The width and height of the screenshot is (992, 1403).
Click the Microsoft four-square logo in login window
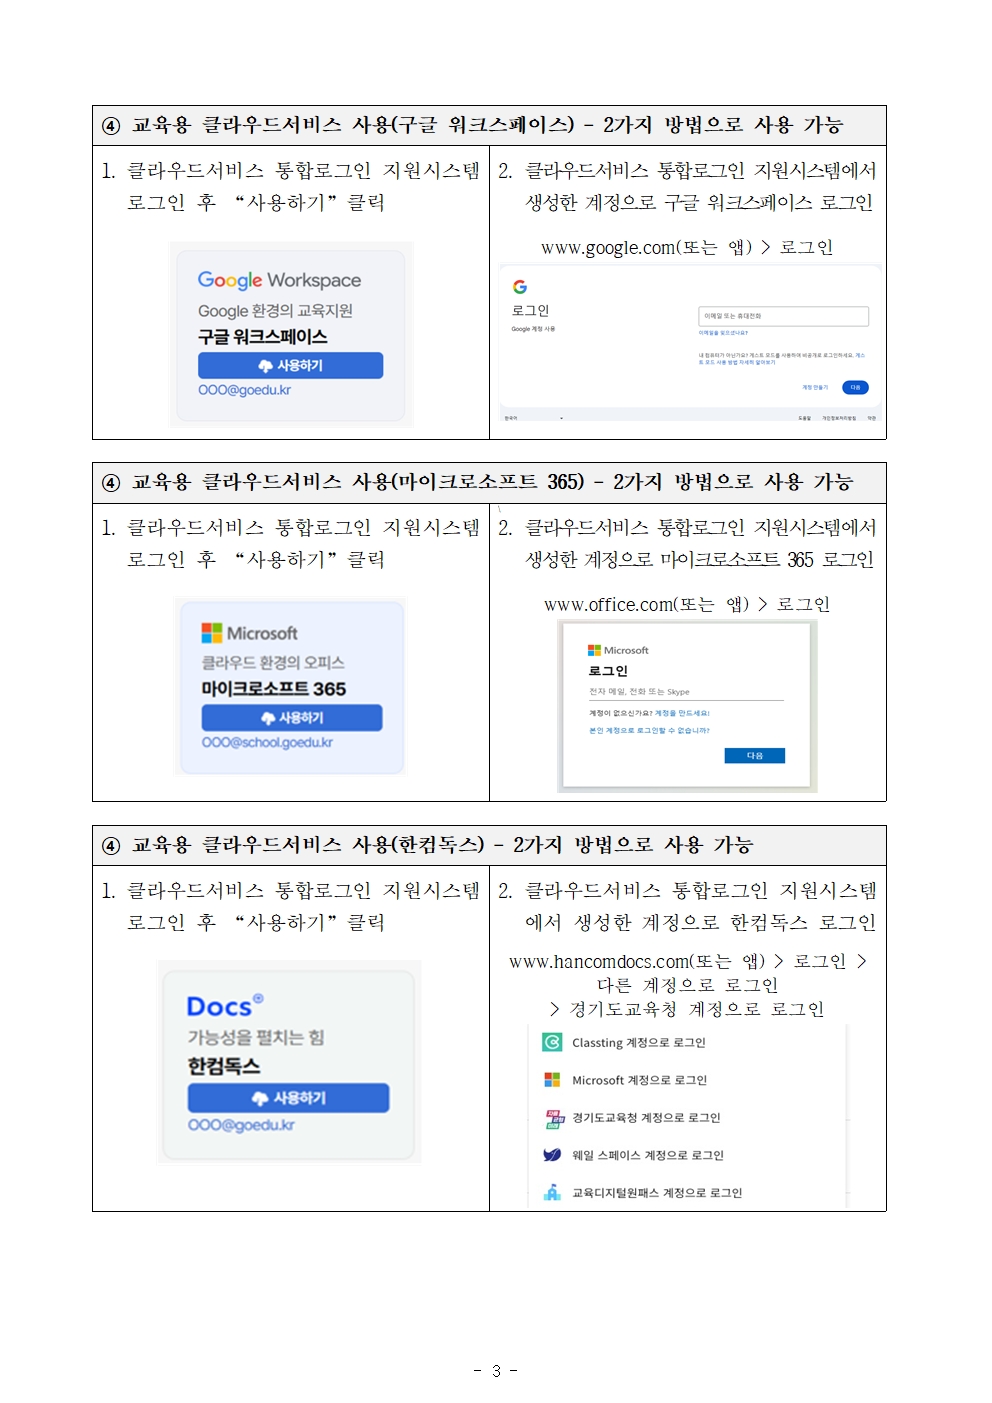tap(594, 650)
